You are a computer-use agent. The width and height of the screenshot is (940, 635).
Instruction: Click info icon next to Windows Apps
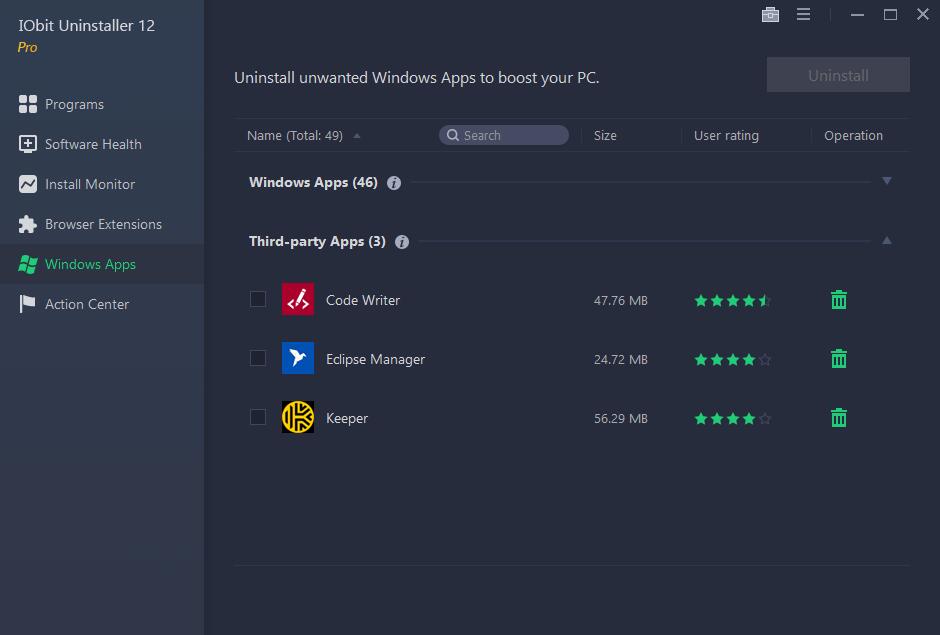(x=394, y=183)
